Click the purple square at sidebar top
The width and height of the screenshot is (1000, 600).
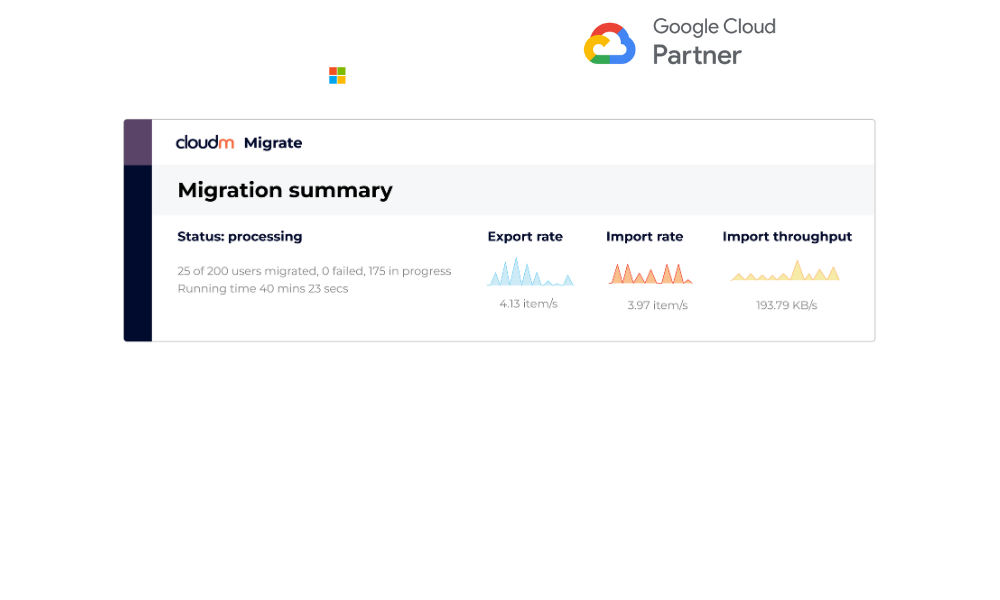coord(138,142)
